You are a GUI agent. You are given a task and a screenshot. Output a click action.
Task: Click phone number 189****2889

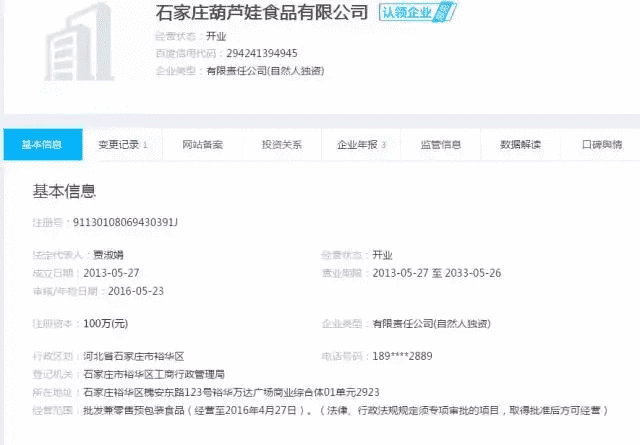402,356
